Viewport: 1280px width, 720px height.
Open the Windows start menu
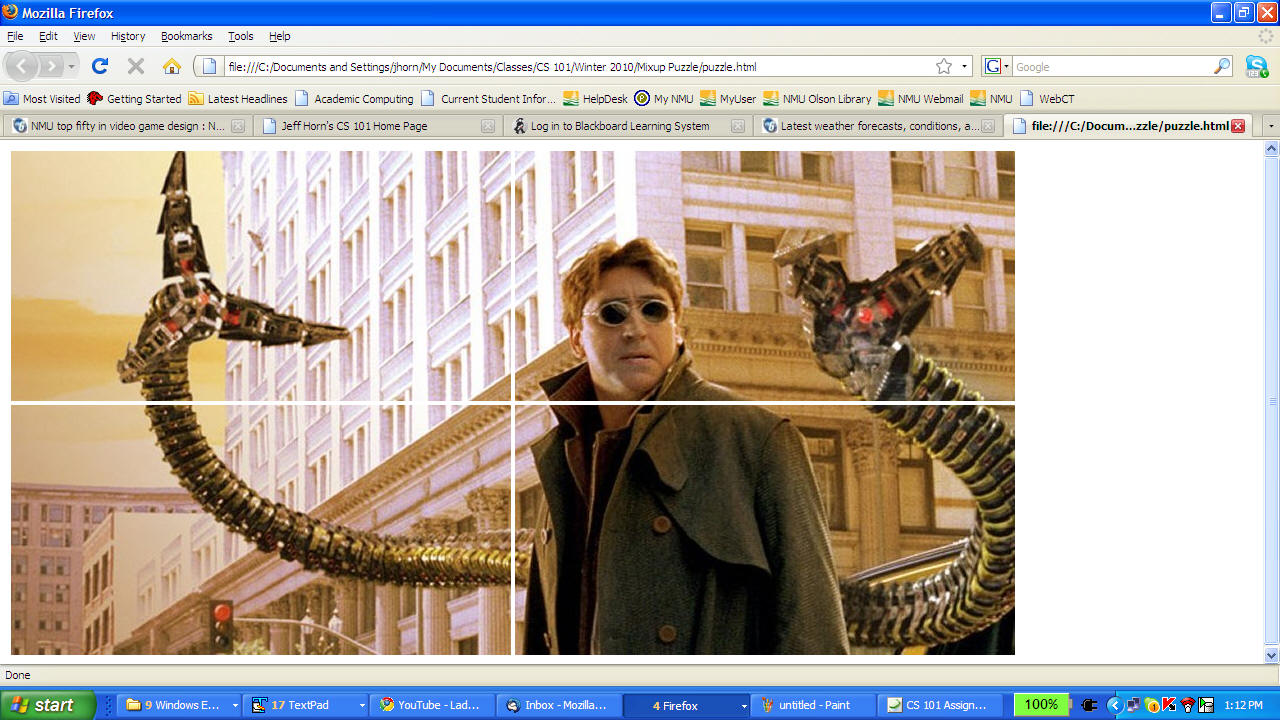click(48, 705)
